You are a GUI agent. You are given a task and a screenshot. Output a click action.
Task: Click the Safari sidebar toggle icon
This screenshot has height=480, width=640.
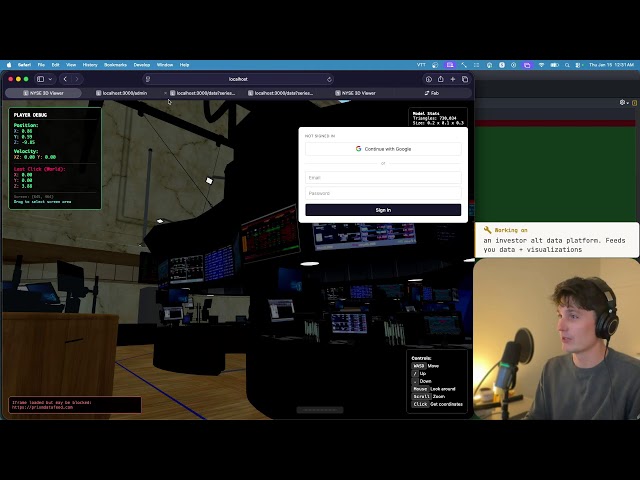click(40, 79)
